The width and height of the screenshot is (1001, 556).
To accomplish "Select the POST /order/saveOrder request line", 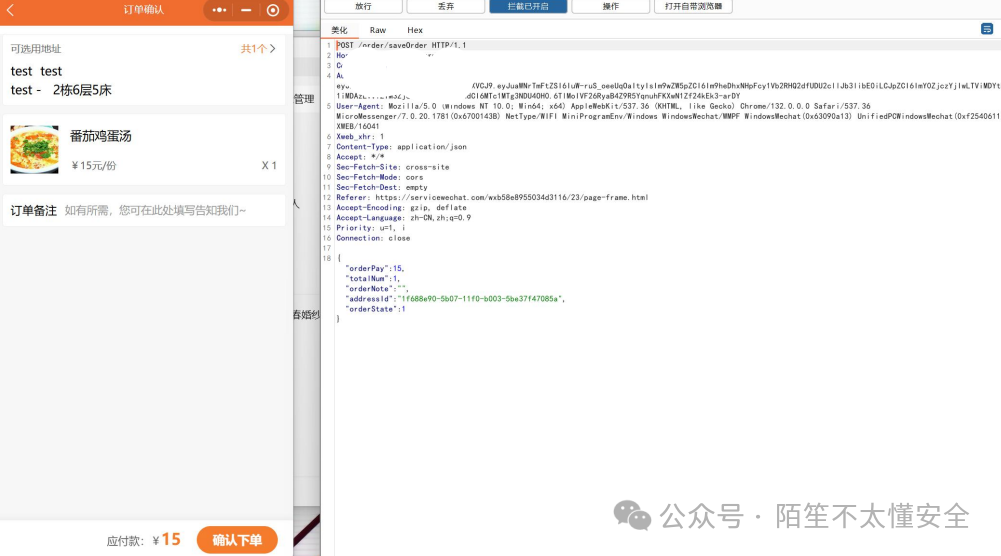I will click(402, 45).
